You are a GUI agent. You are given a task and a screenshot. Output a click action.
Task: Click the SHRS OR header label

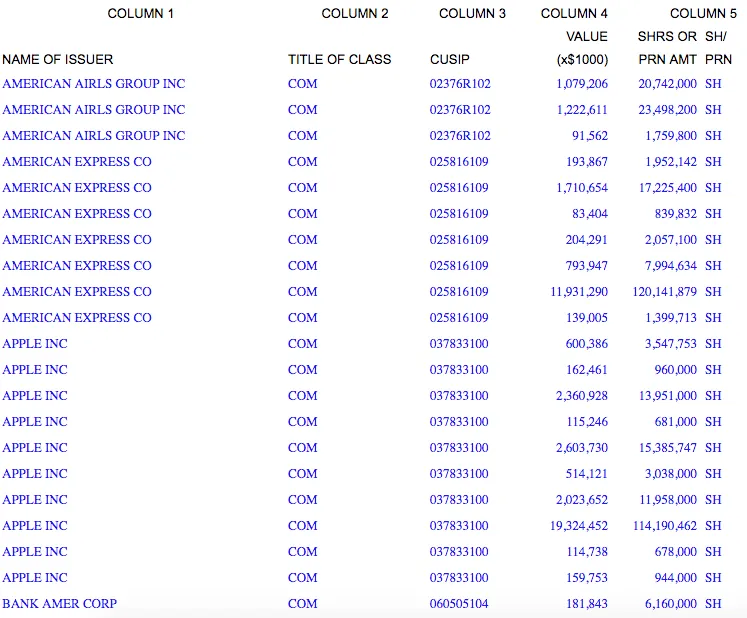(x=667, y=37)
